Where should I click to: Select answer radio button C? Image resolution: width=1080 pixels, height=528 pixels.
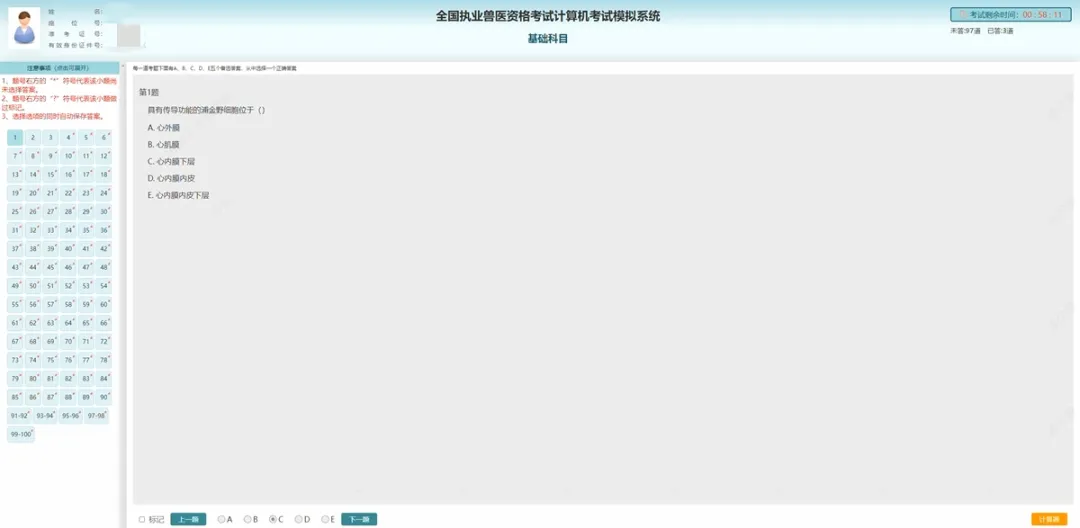pyautogui.click(x=273, y=519)
